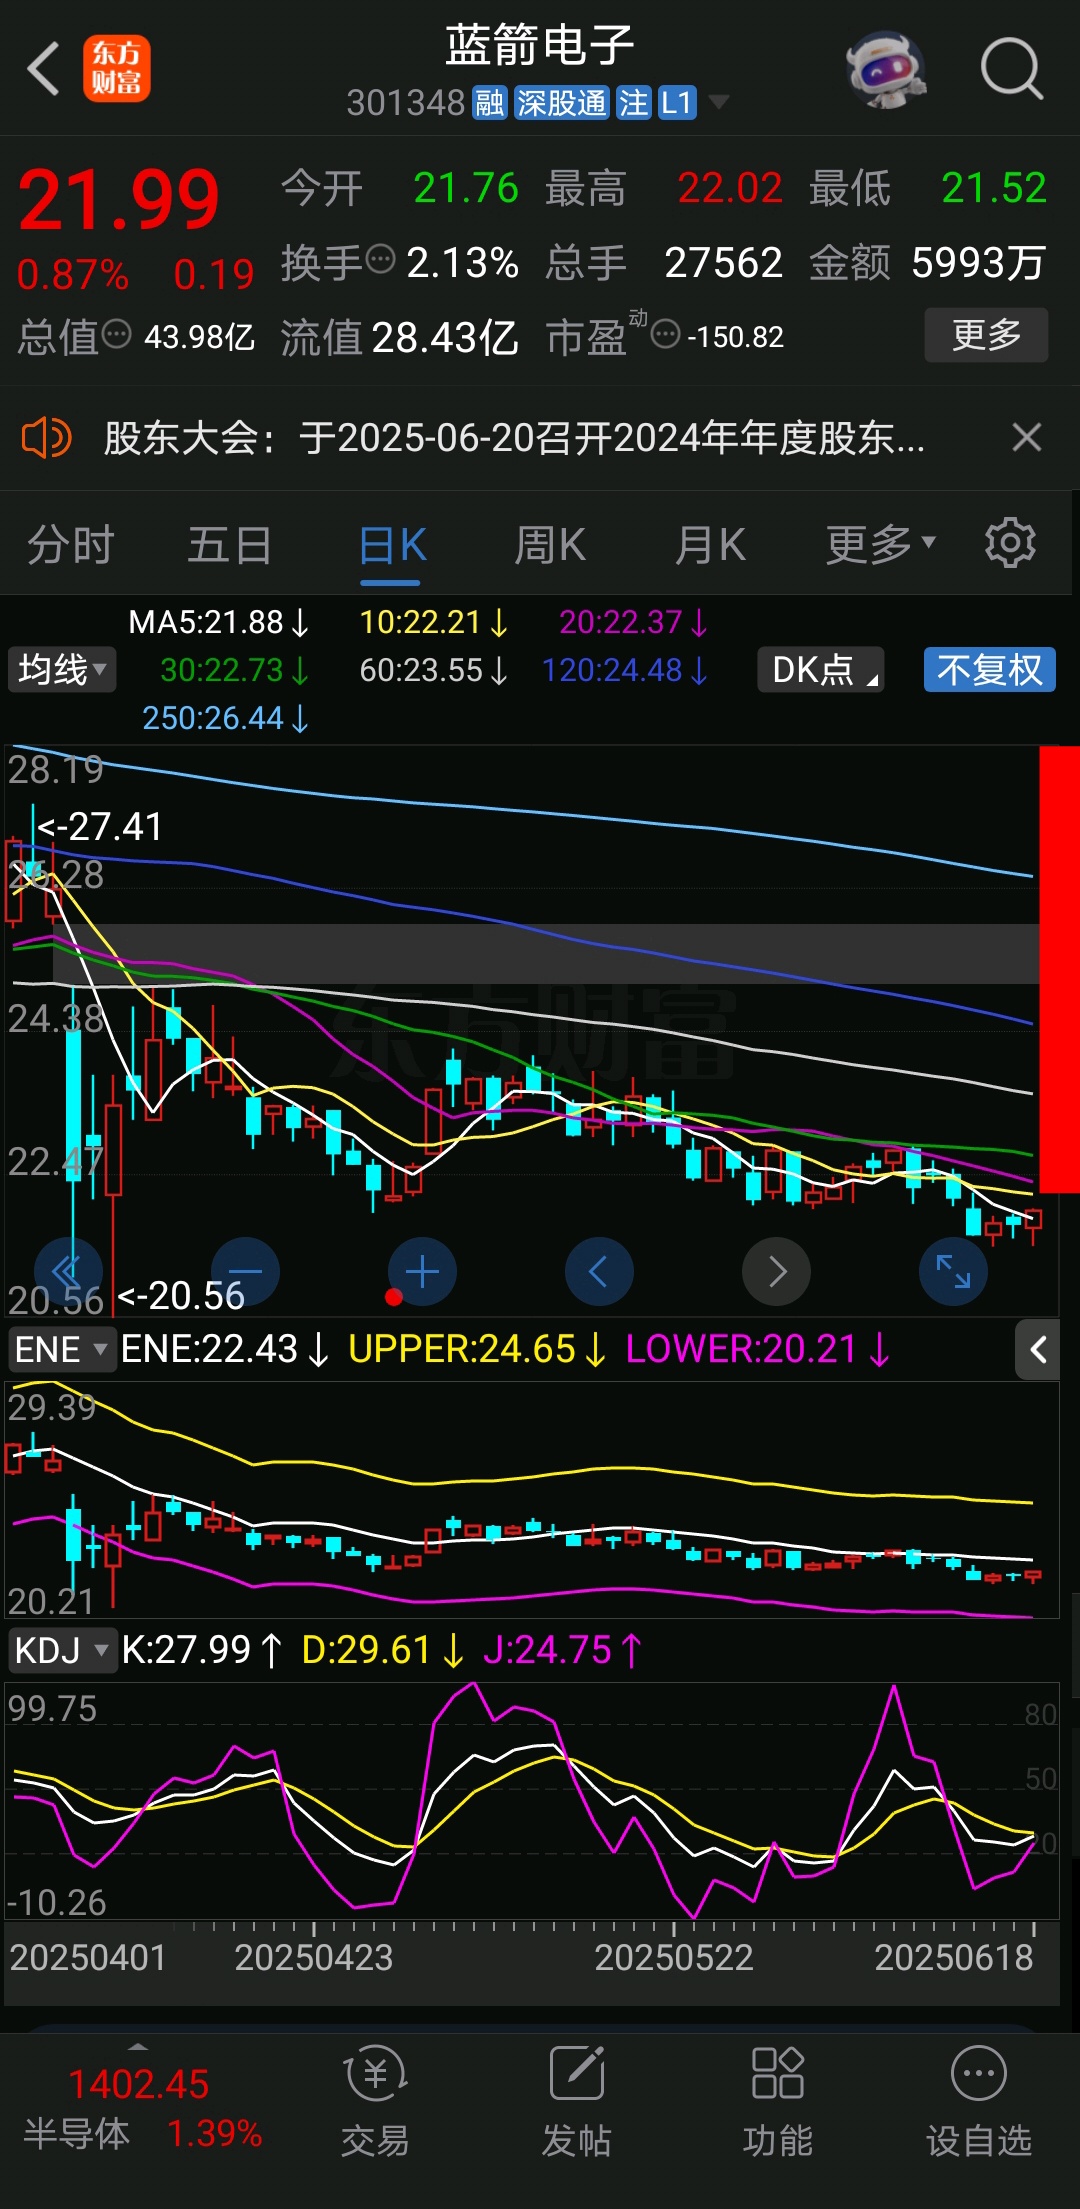Screen dimensions: 1080x2209
Task: Expand chart to fullscreen
Action: click(x=953, y=1272)
